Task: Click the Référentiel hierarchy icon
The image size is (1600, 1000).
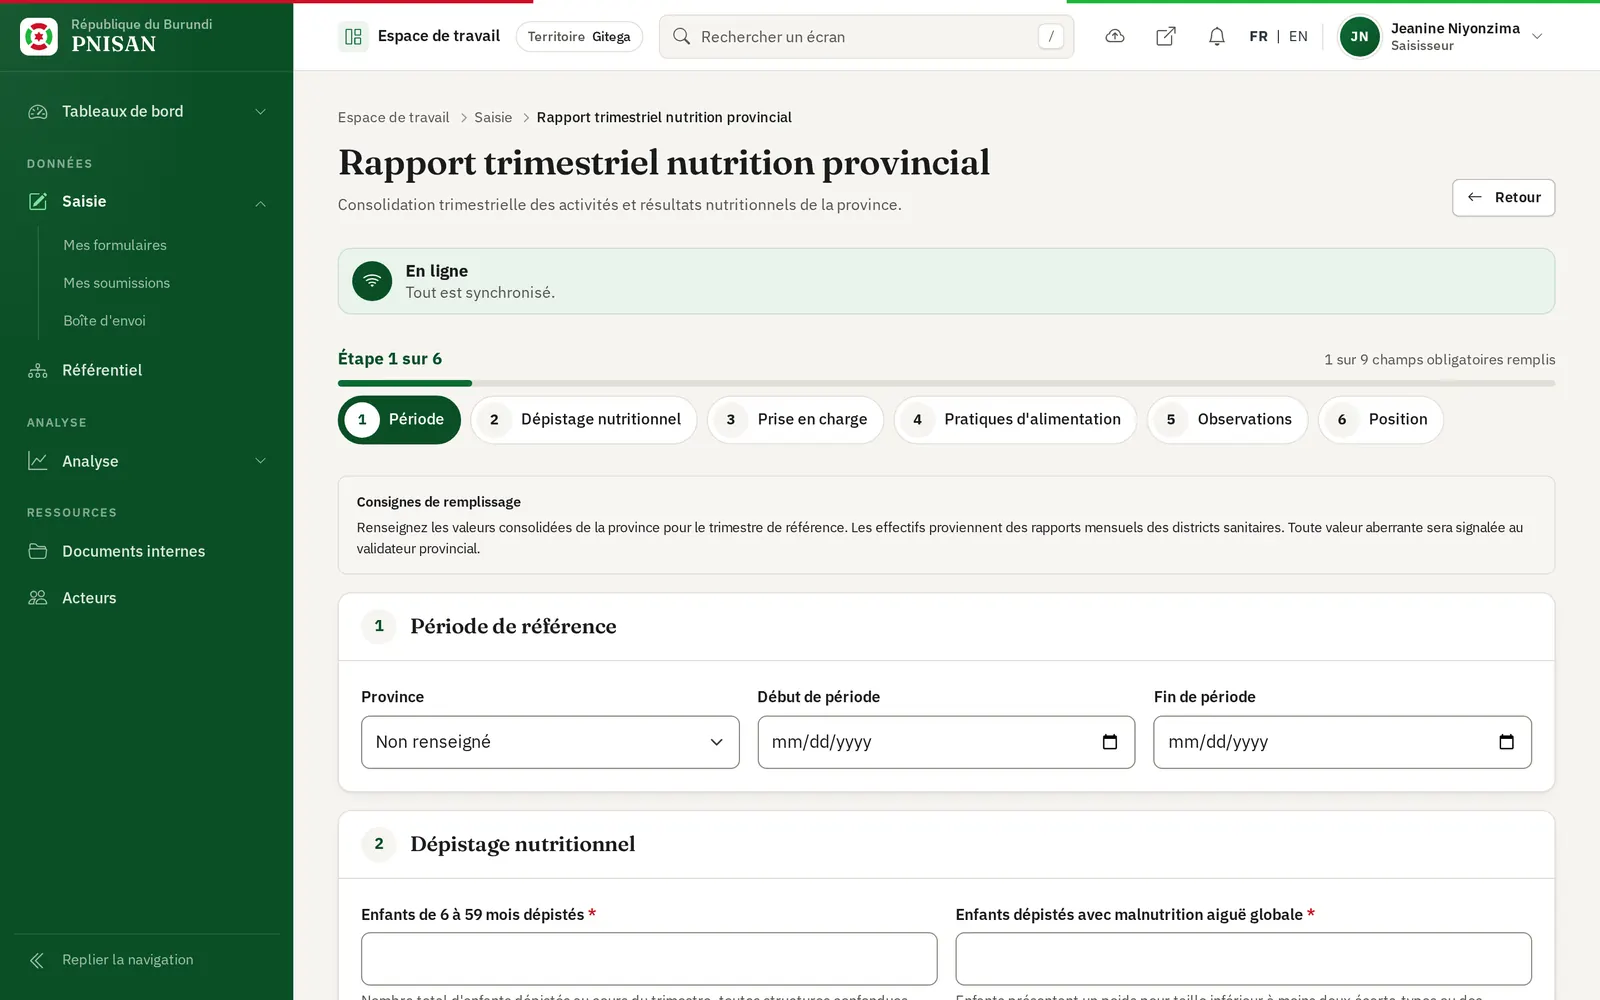Action: [38, 371]
